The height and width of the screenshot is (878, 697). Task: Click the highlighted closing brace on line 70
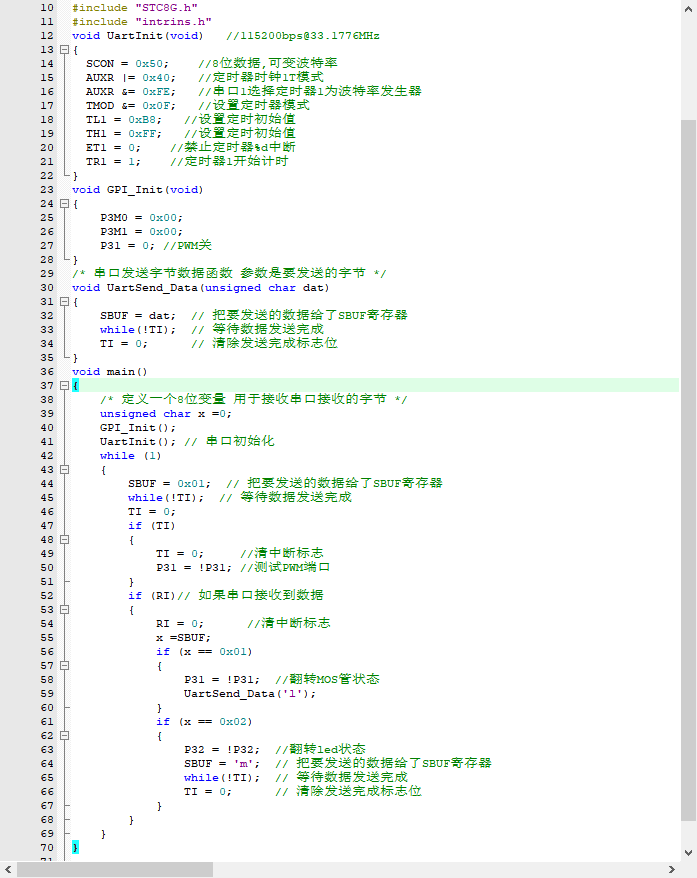coord(76,847)
